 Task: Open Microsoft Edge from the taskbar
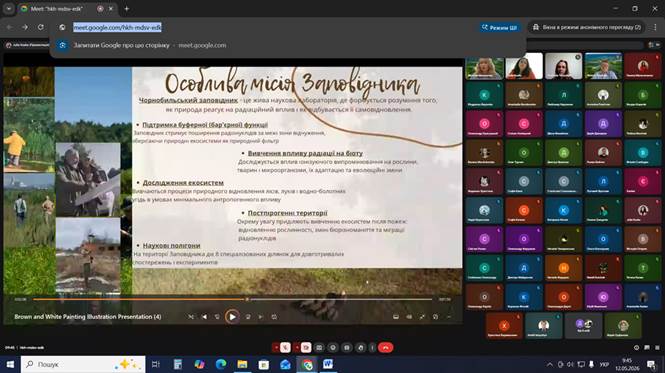pos(221,365)
